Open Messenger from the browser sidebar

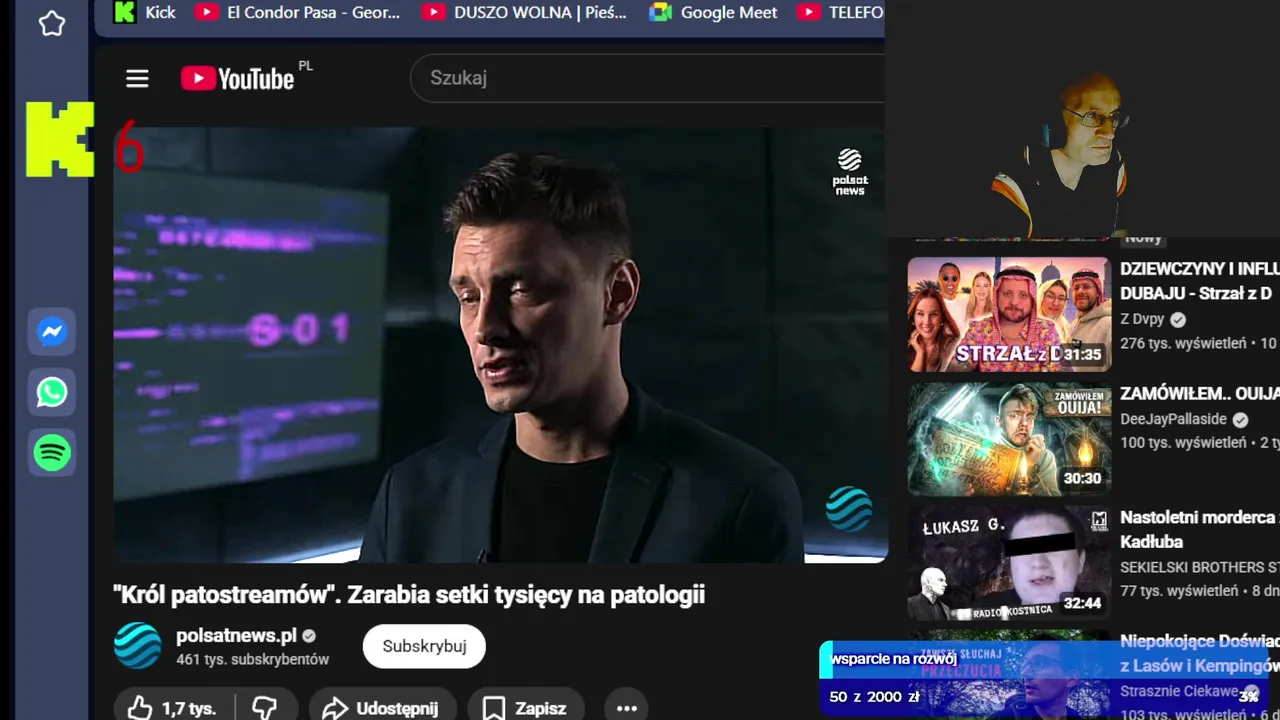pyautogui.click(x=52, y=332)
